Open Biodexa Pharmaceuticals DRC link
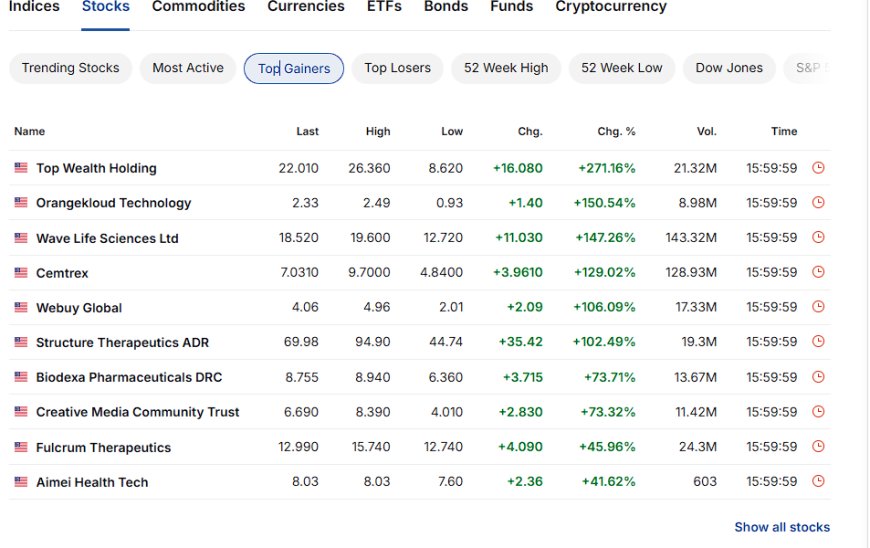The image size is (870, 548). tap(129, 377)
